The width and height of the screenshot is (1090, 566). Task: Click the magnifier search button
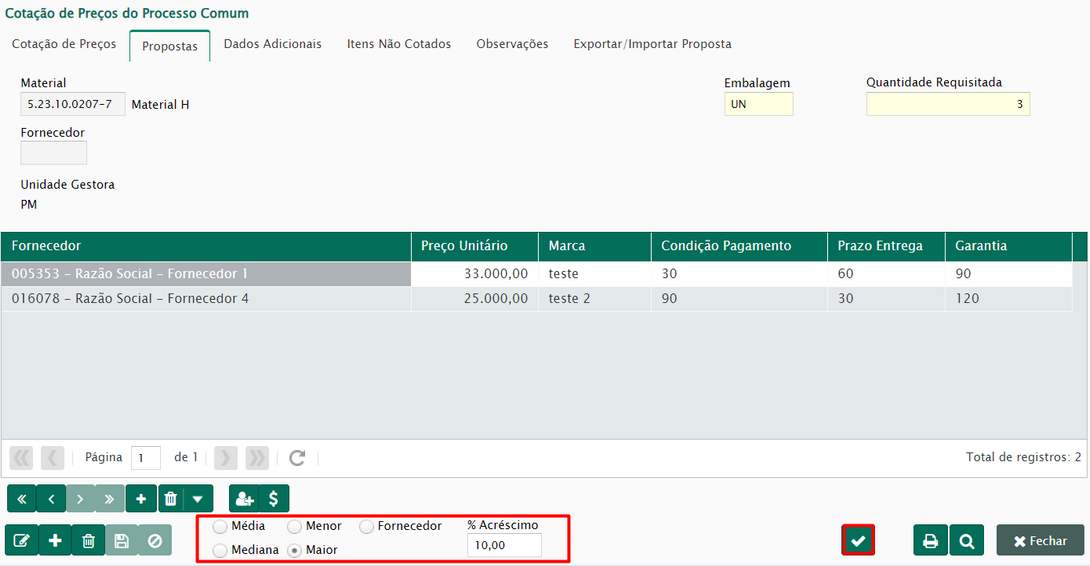pos(966,540)
